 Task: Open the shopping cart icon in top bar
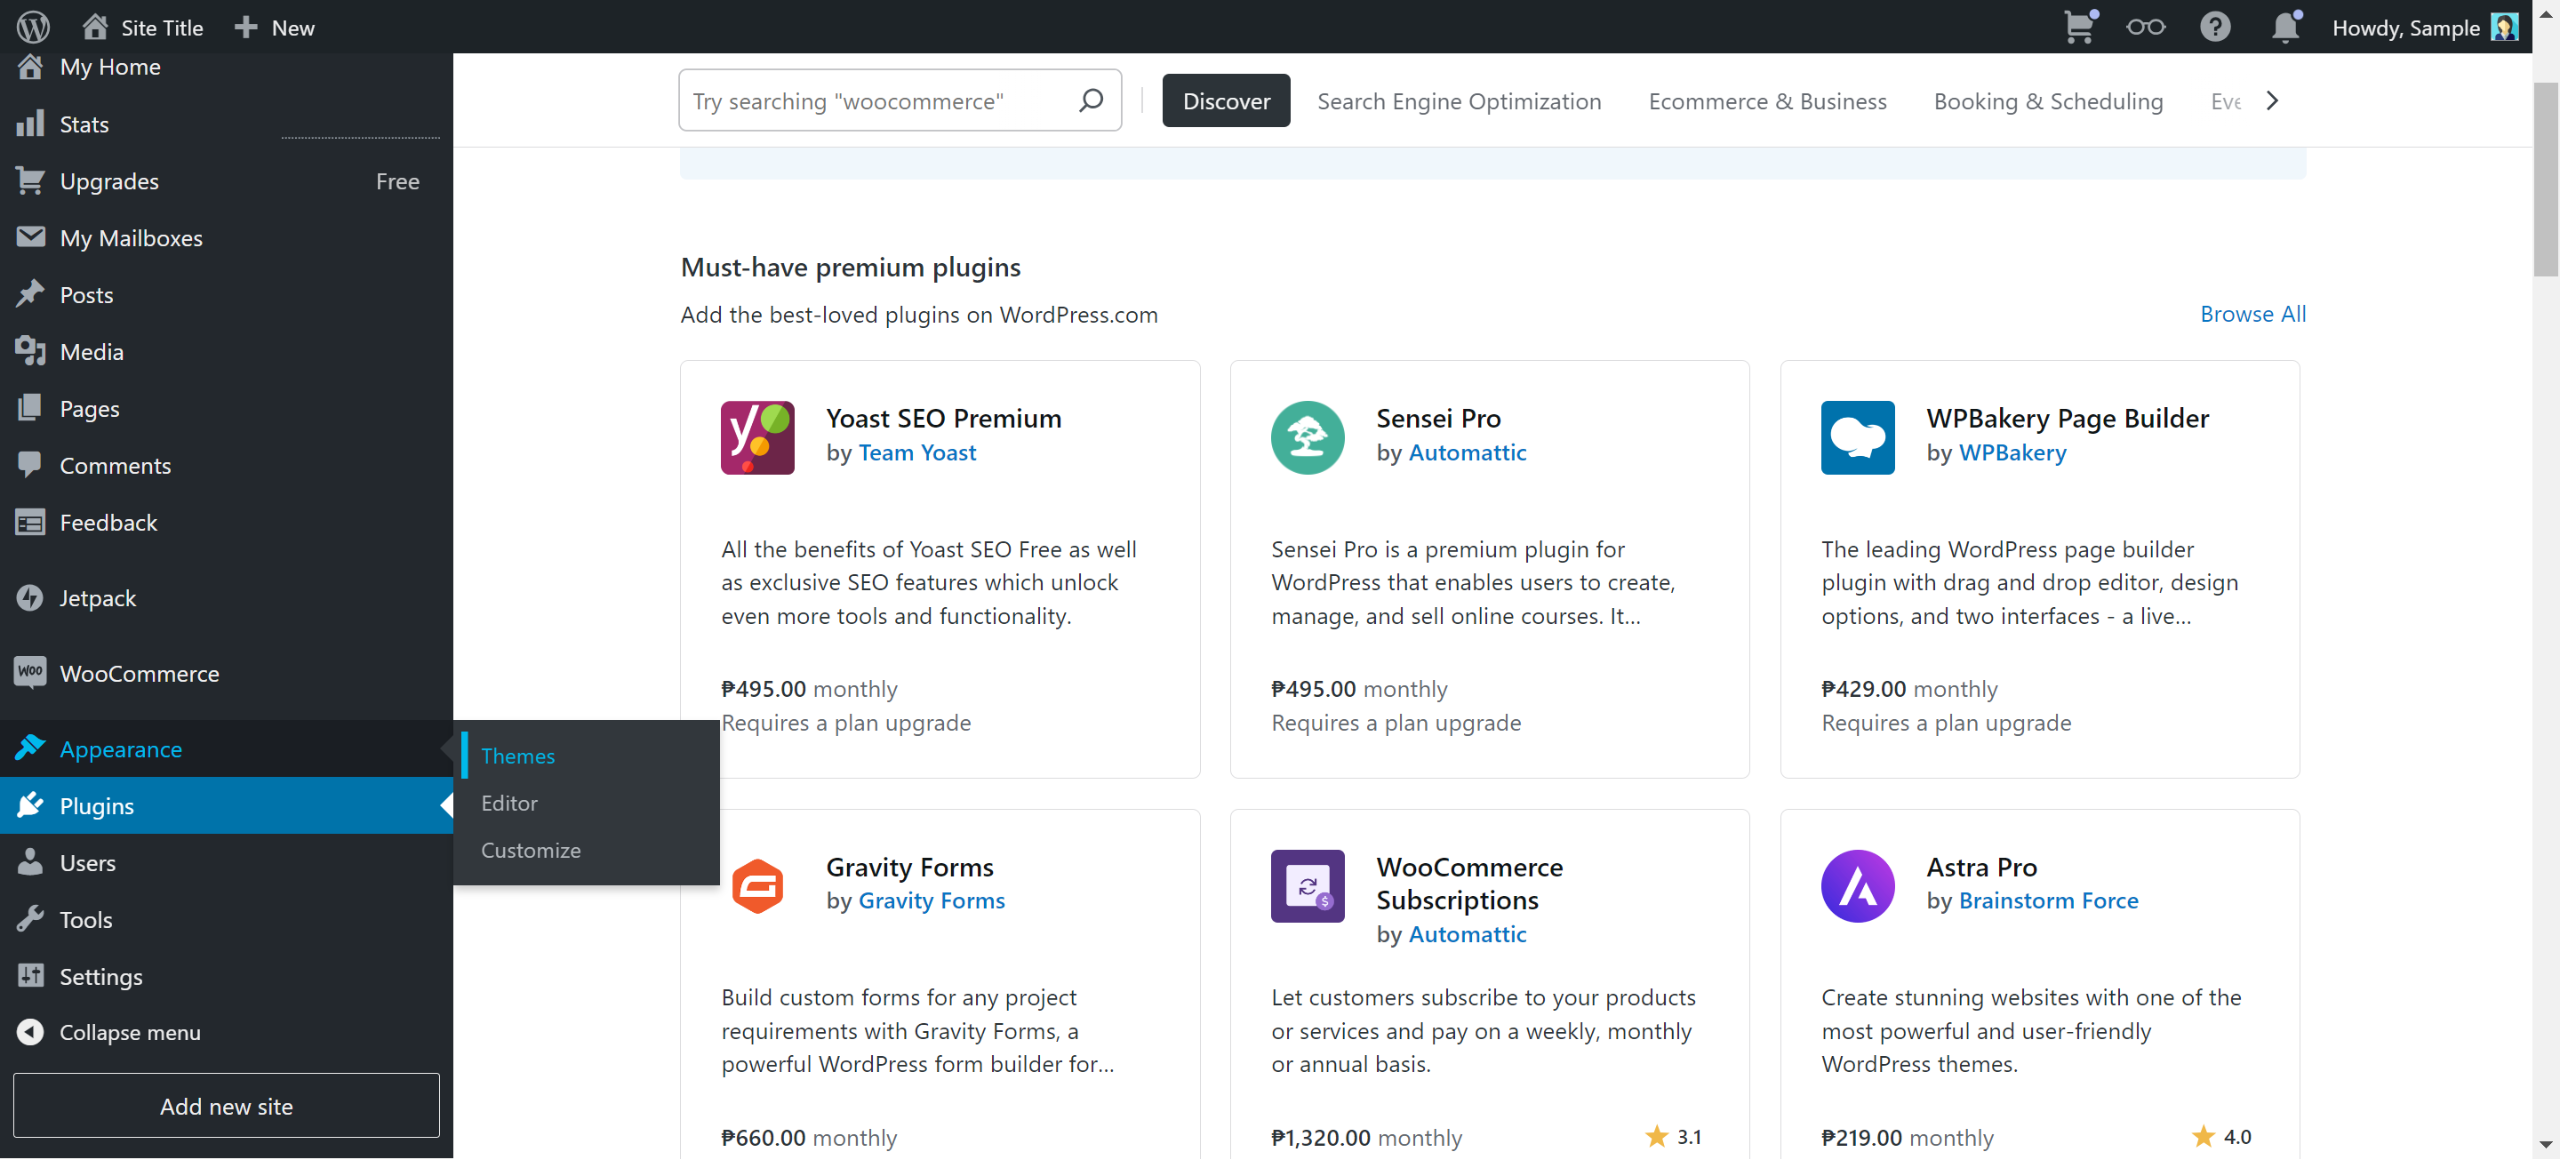pos(2079,27)
